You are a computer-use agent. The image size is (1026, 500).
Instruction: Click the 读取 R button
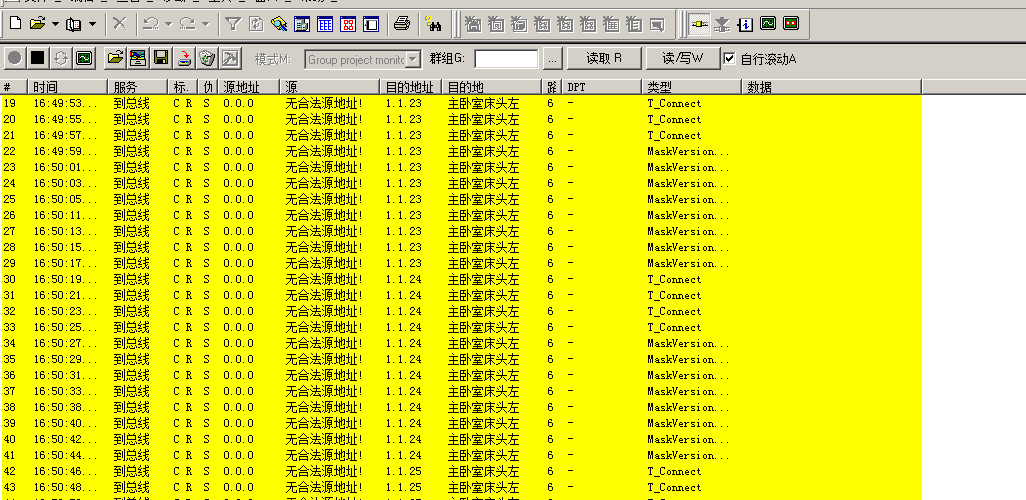click(x=604, y=59)
